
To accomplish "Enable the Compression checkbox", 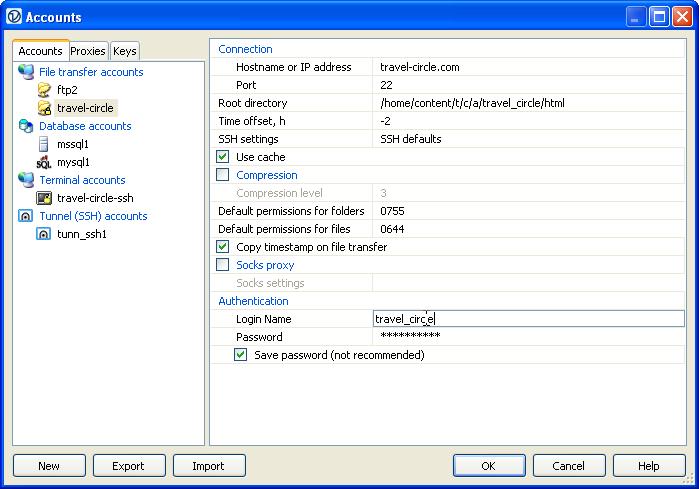I will (223, 175).
